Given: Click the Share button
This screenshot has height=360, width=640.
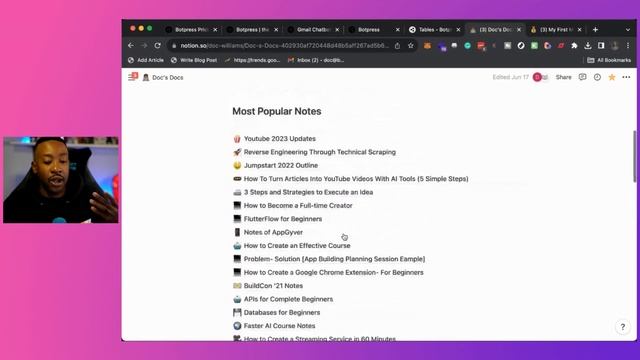Looking at the screenshot, I should point(563,77).
